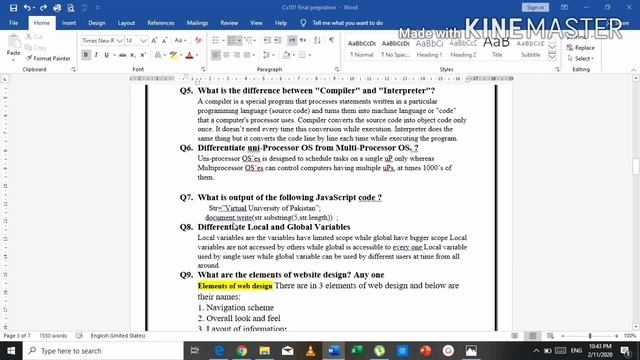The height and width of the screenshot is (360, 640).
Task: Toggle left-to-right text direction
Action: click(292, 40)
